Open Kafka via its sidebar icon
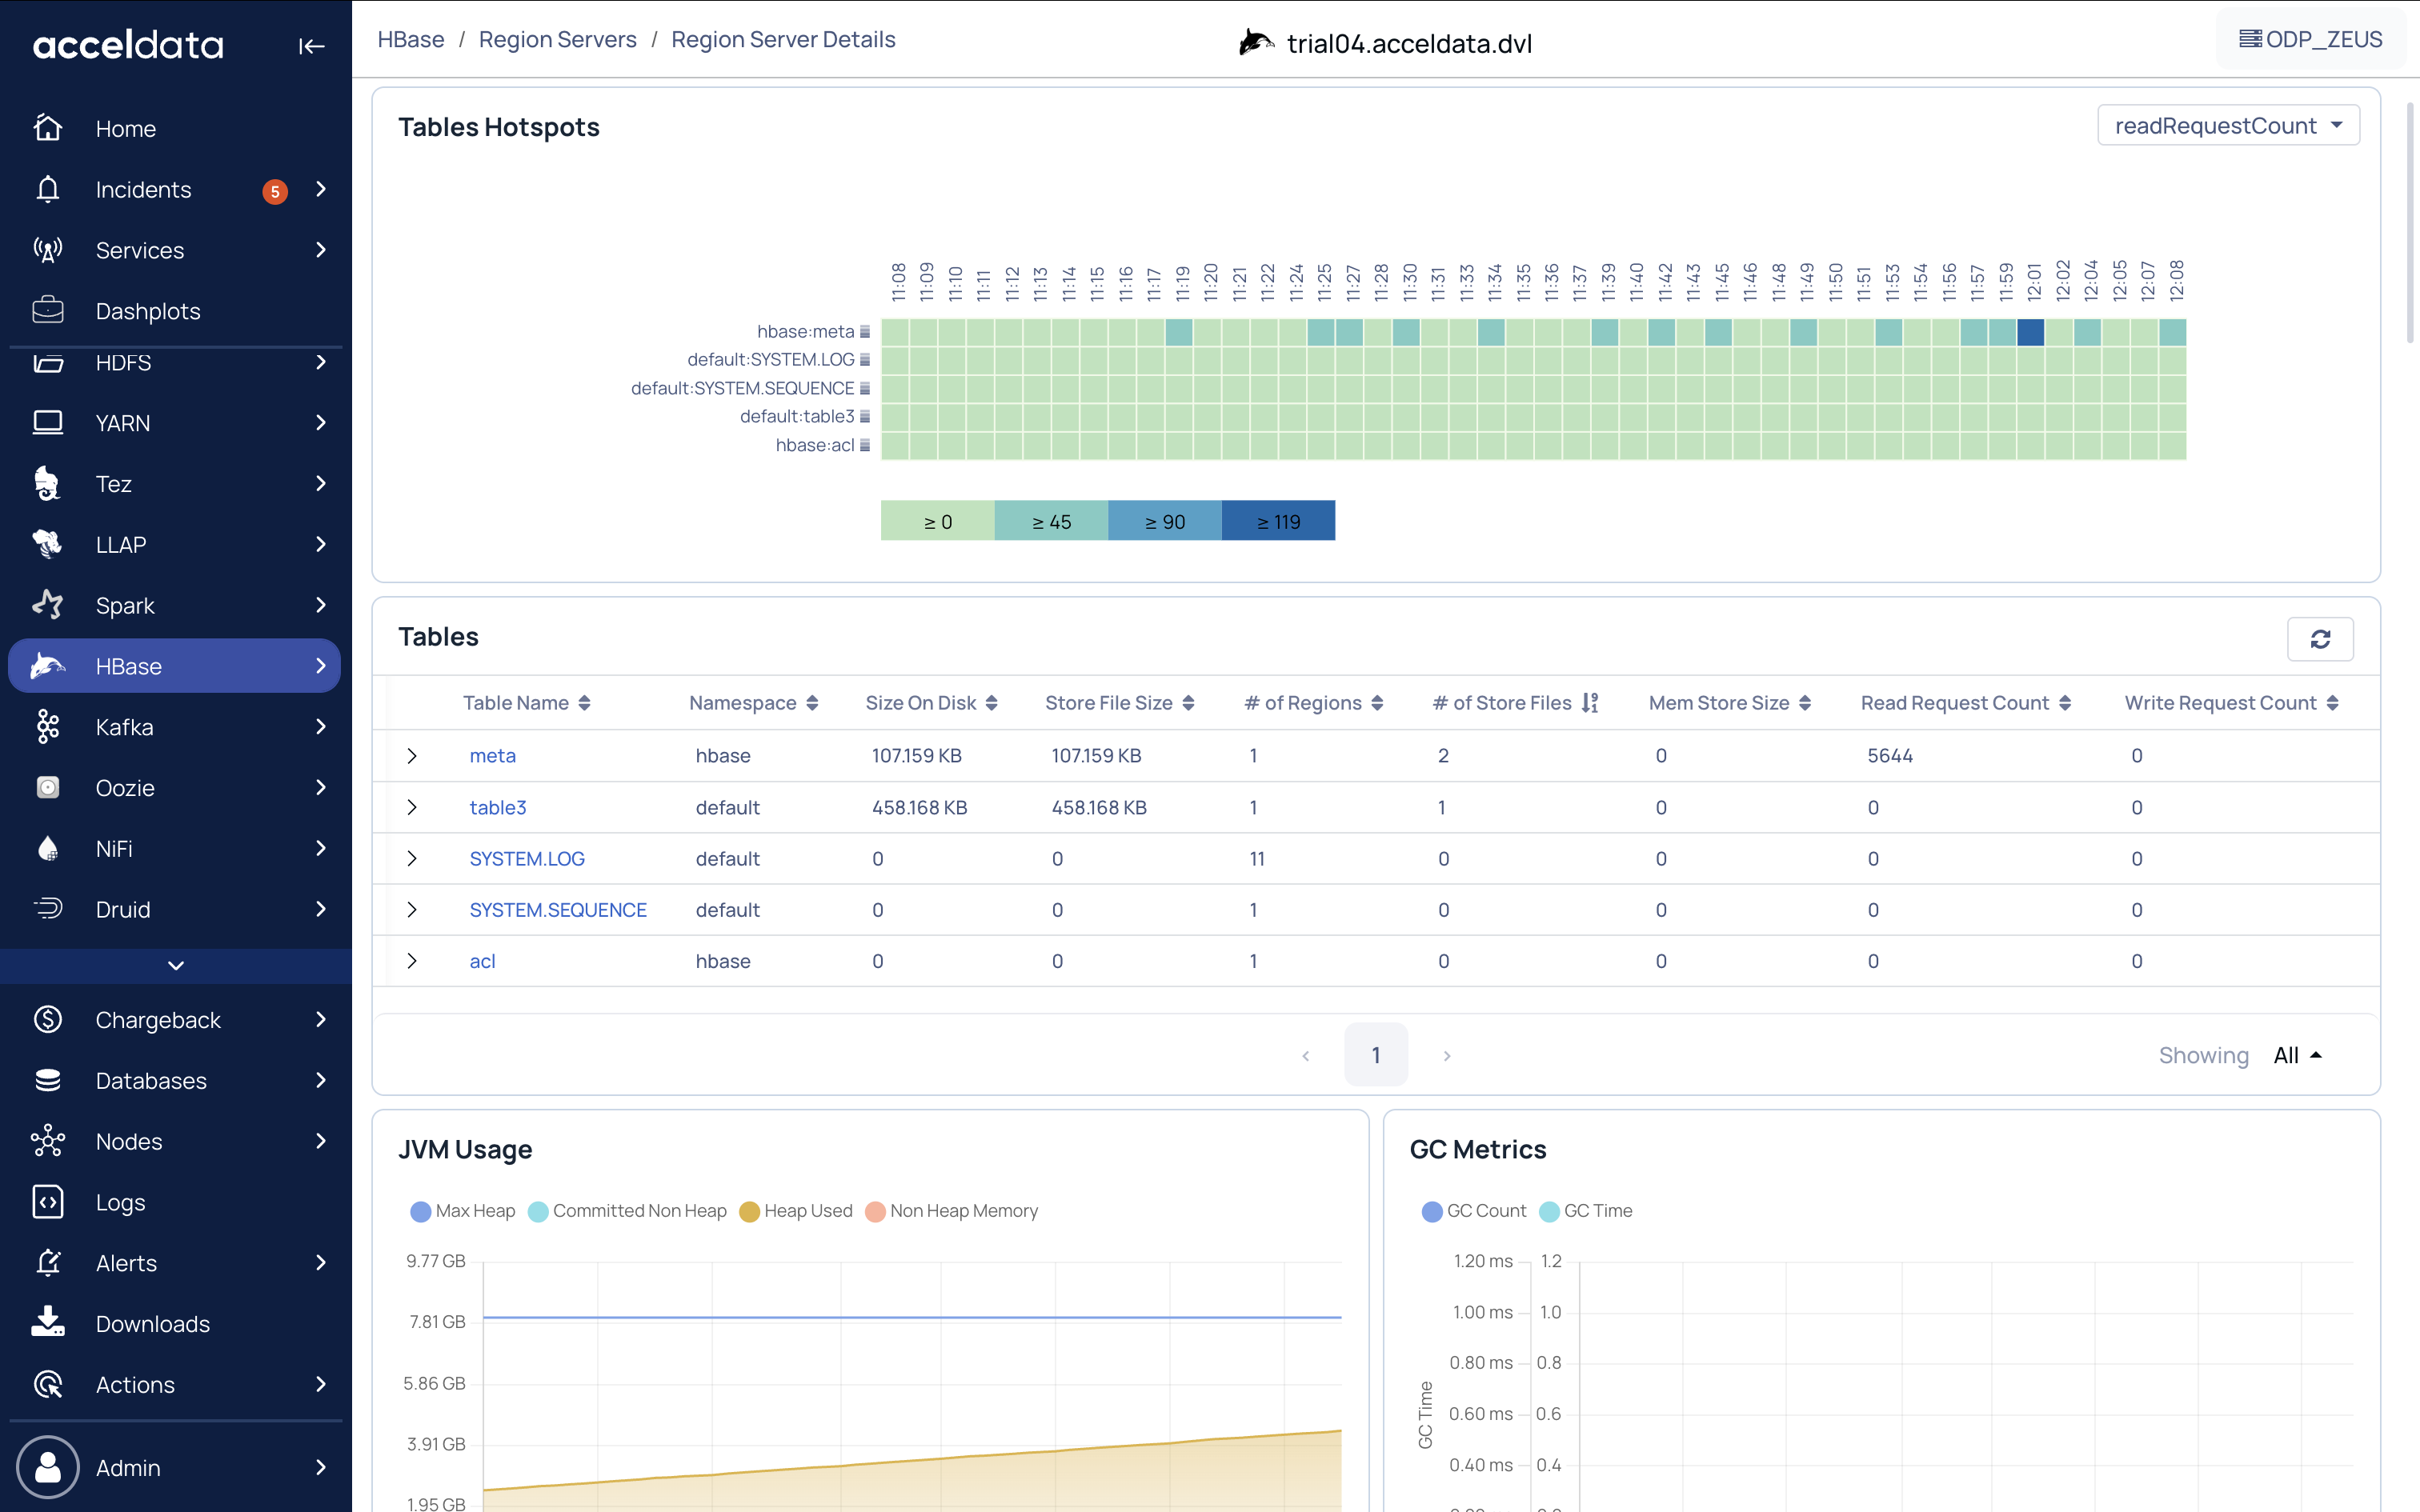The image size is (2420, 1512). coord(48,727)
